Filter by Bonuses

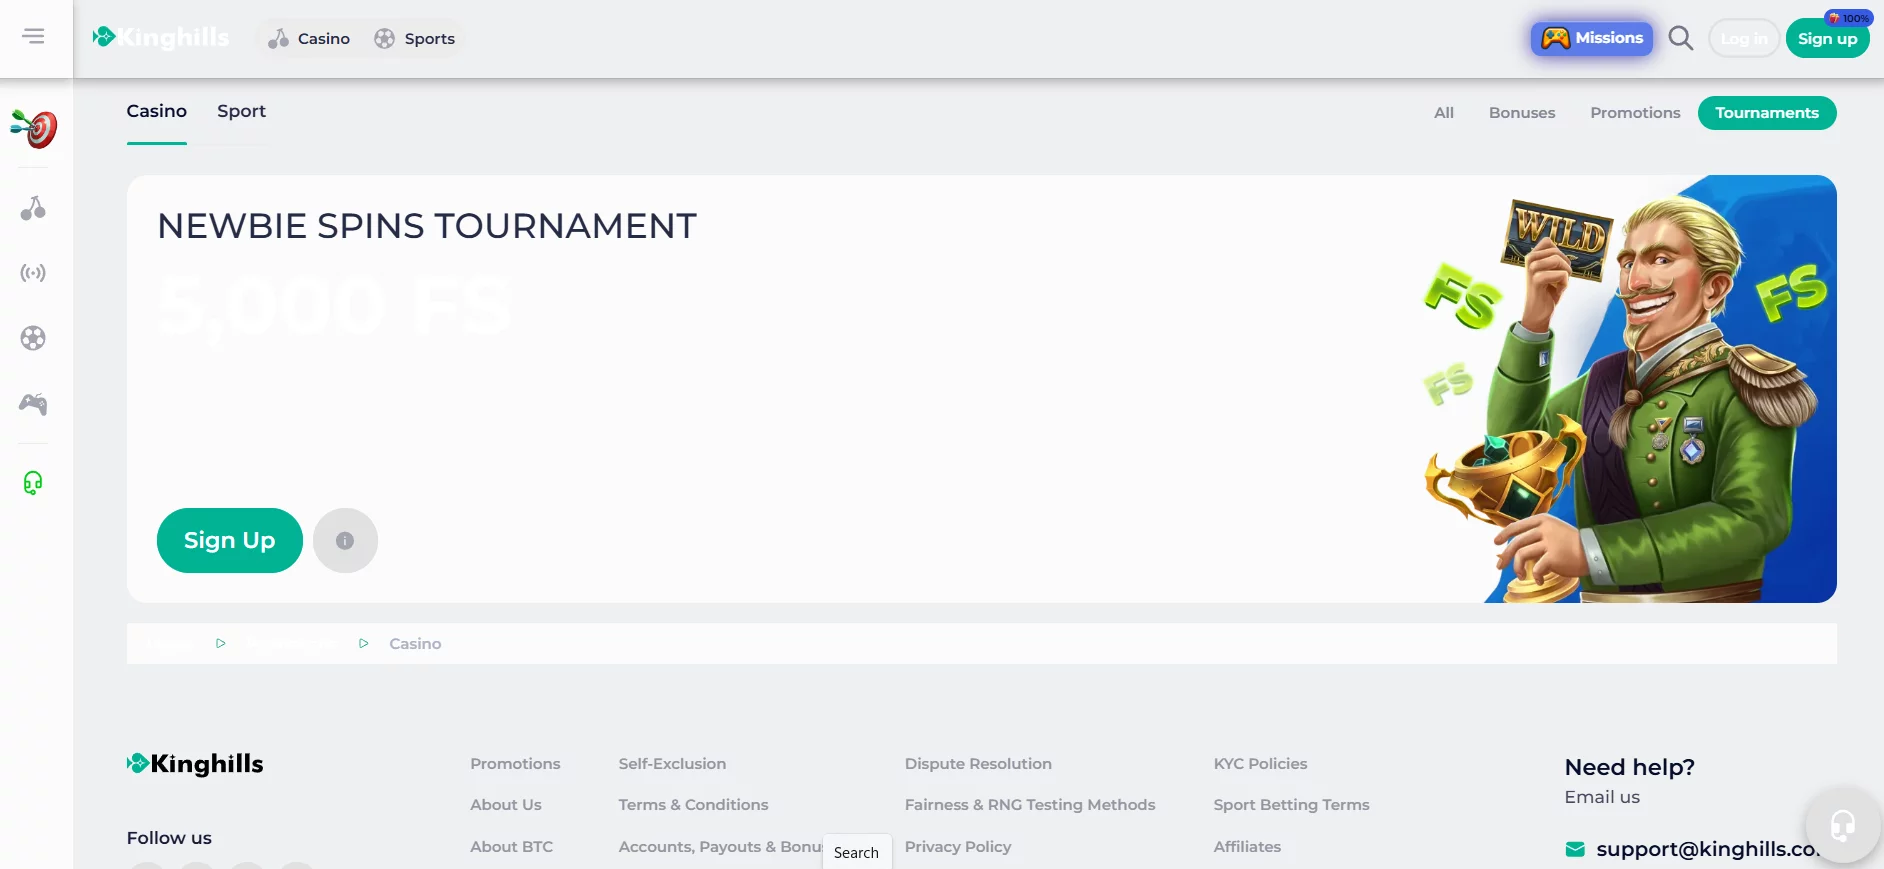[1521, 113]
